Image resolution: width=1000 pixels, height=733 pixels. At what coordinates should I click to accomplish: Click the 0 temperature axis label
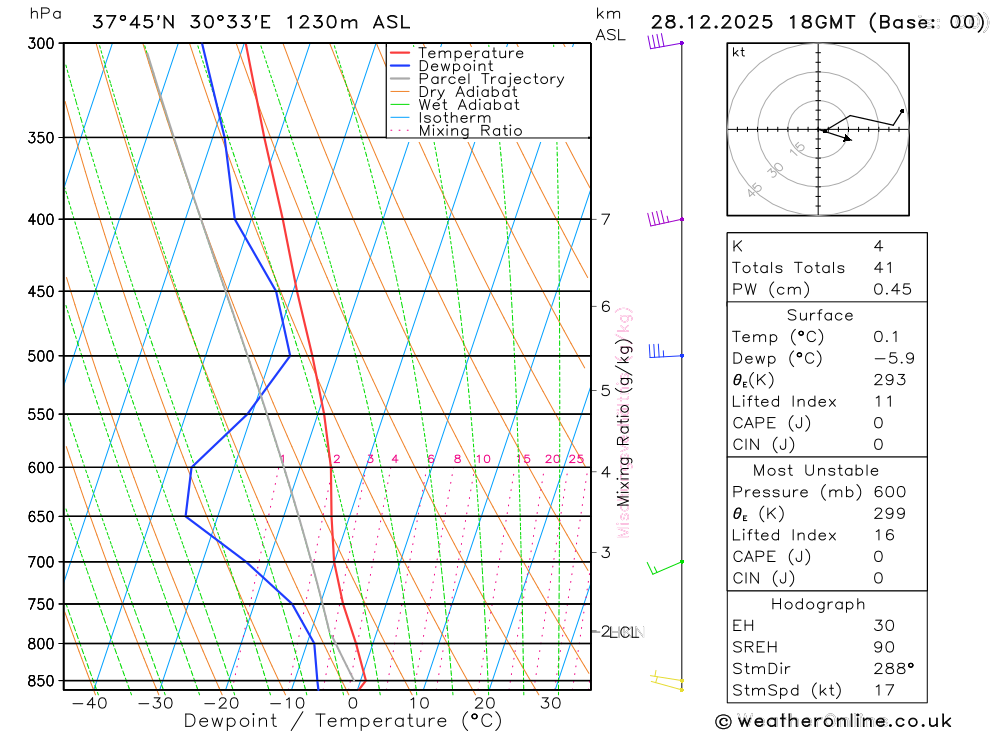coord(353,703)
